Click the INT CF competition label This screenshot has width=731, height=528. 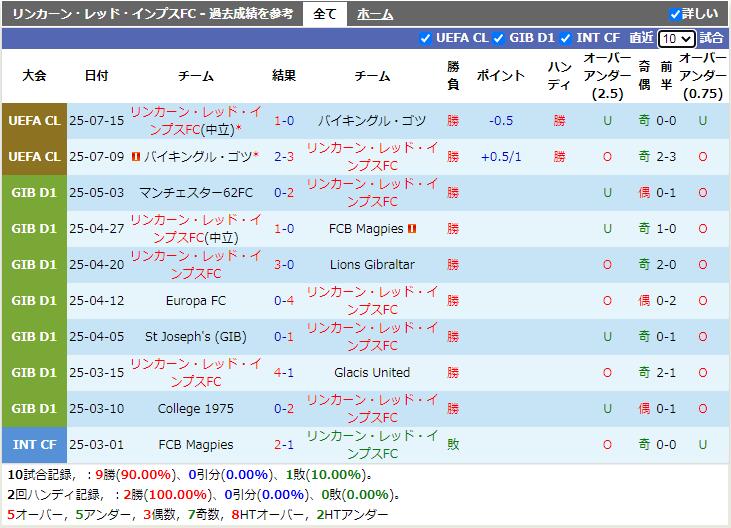click(34, 445)
